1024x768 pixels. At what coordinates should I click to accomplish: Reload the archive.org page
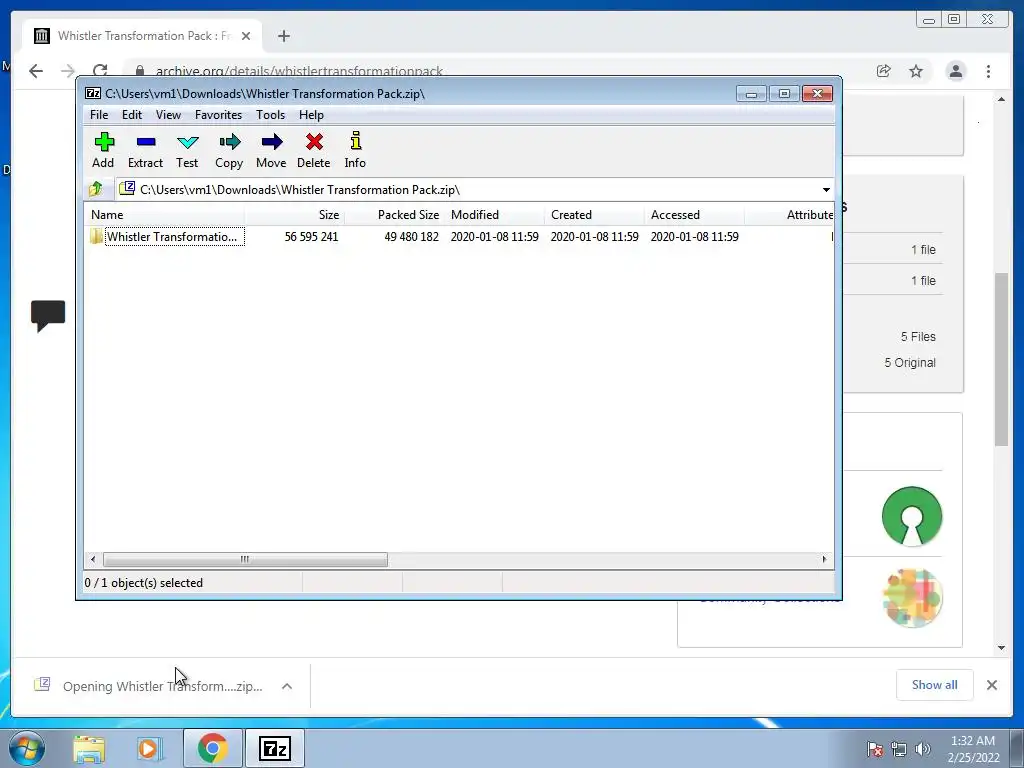[100, 71]
